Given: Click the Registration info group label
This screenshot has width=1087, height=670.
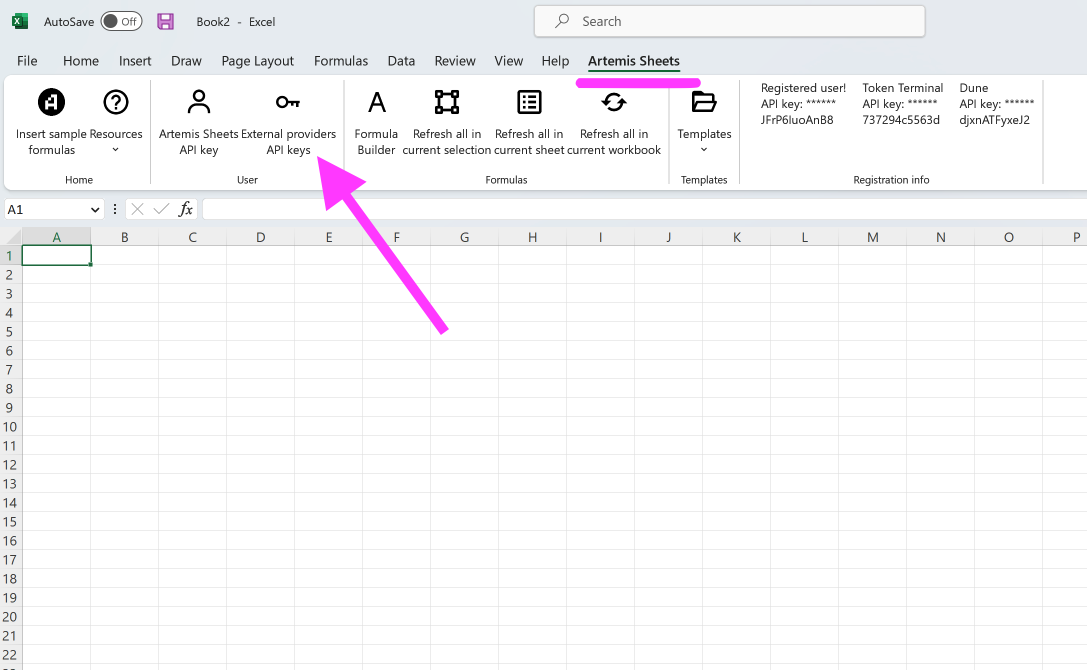Looking at the screenshot, I should 892,180.
